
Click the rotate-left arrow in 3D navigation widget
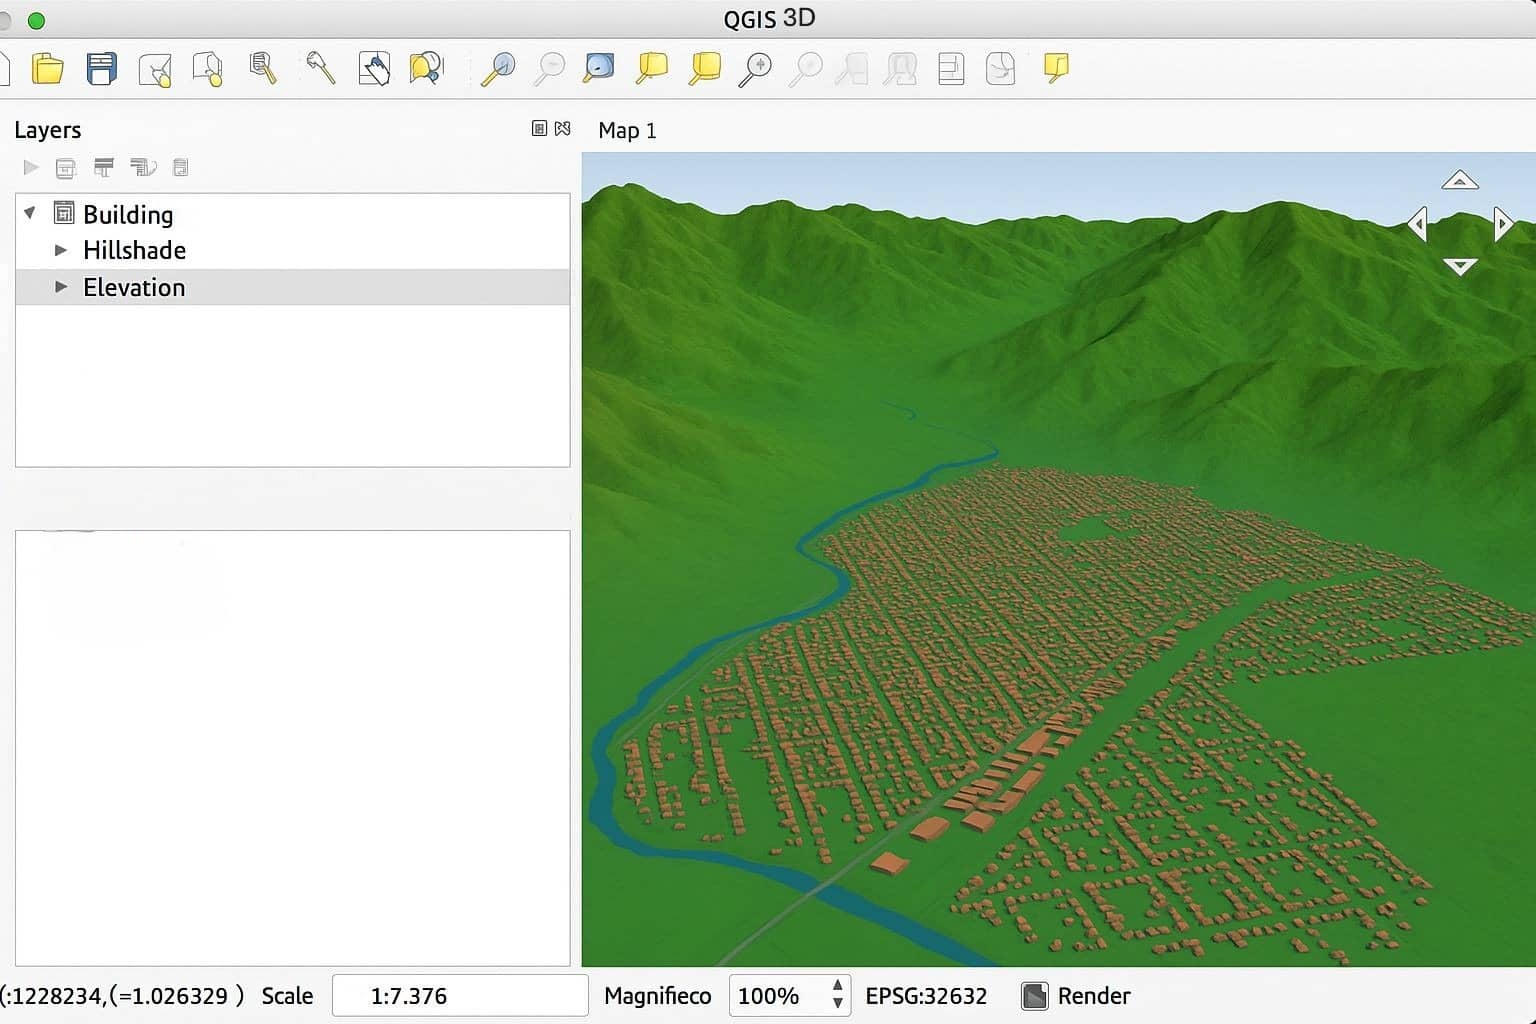click(1419, 224)
